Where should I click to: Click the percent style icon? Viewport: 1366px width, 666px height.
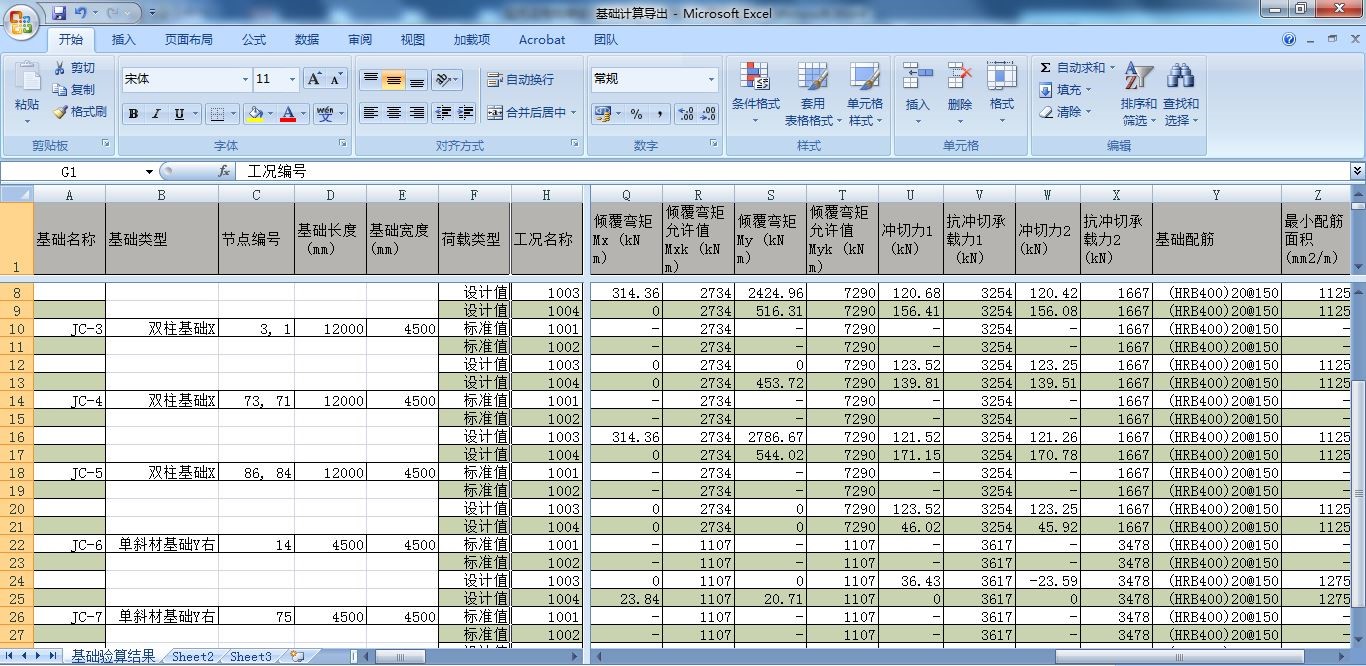[636, 114]
